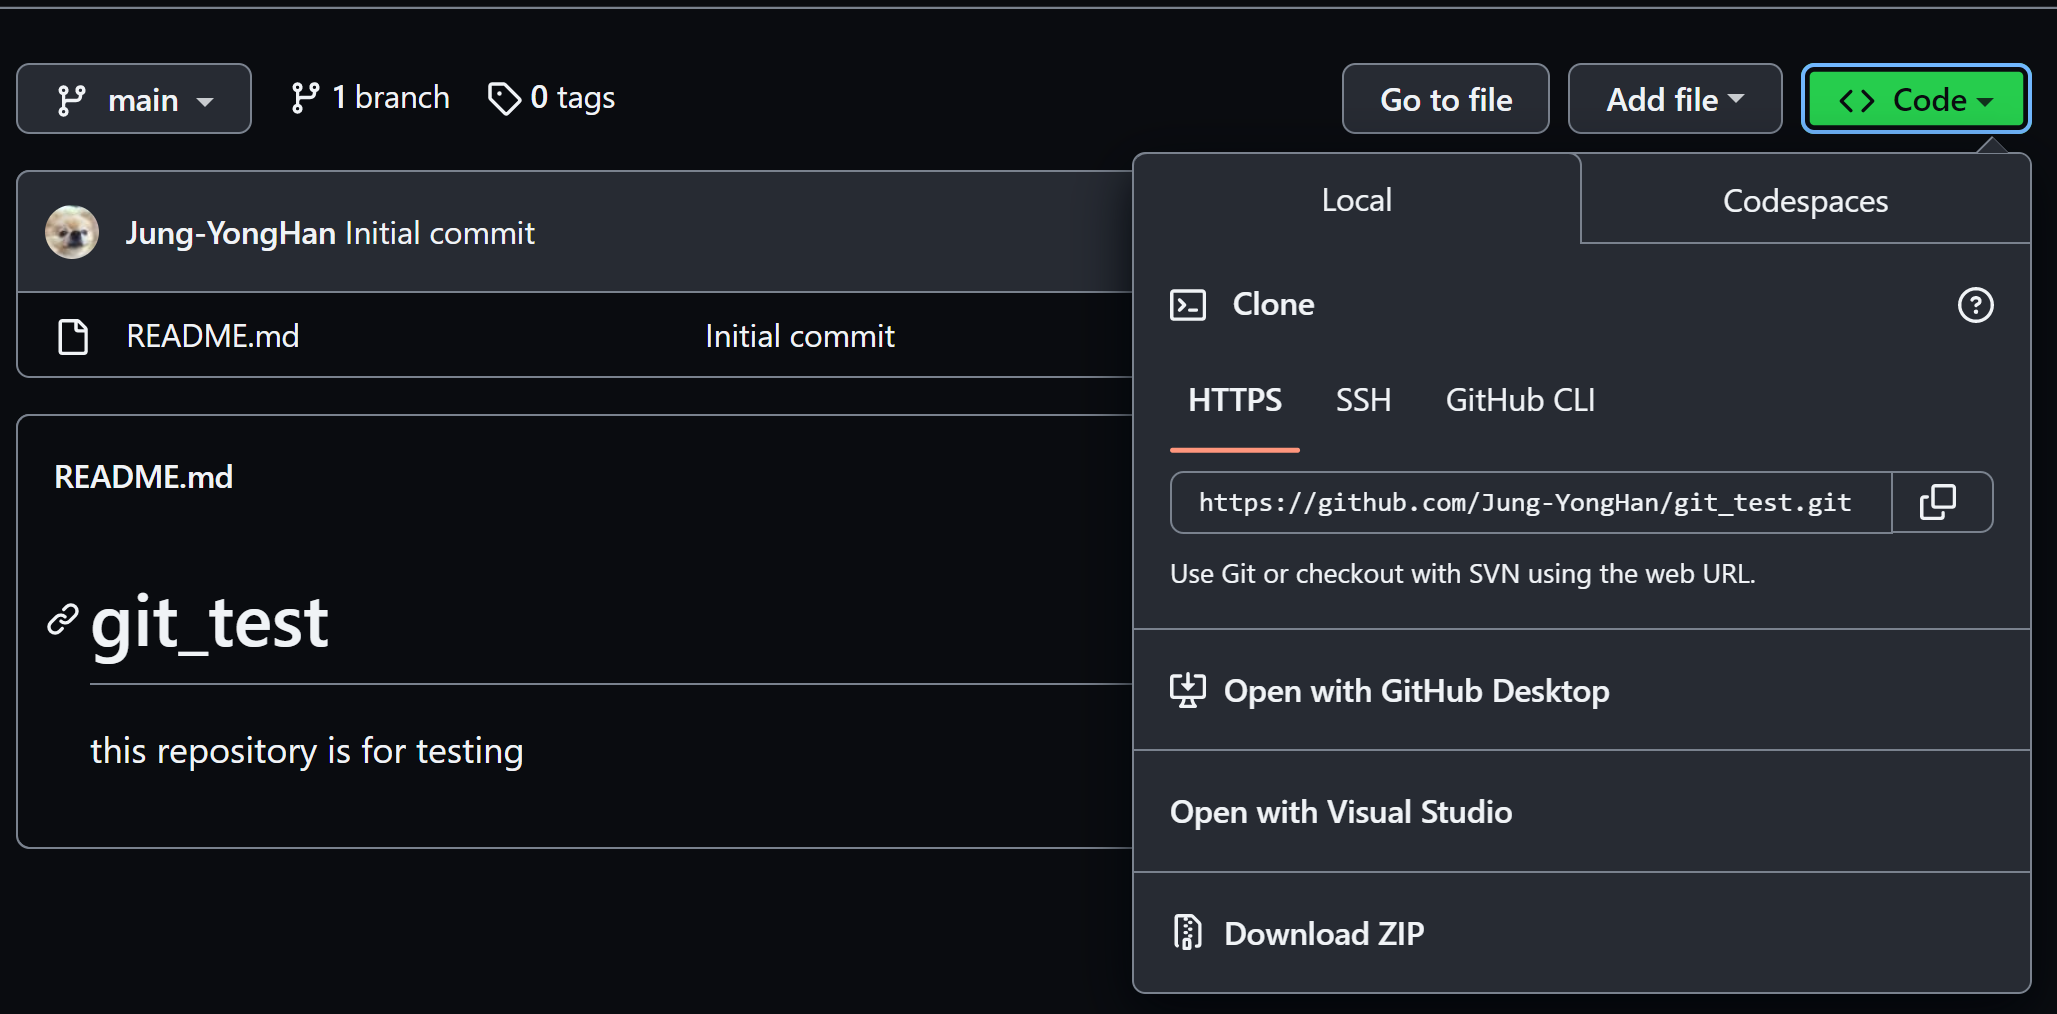
Task: Open the Jung-YongHan author link
Action: 230,233
